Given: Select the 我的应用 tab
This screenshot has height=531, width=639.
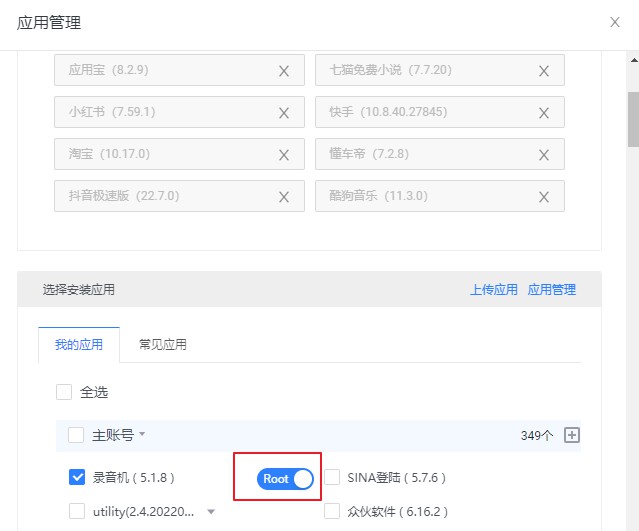Looking at the screenshot, I should pyautogui.click(x=78, y=345).
